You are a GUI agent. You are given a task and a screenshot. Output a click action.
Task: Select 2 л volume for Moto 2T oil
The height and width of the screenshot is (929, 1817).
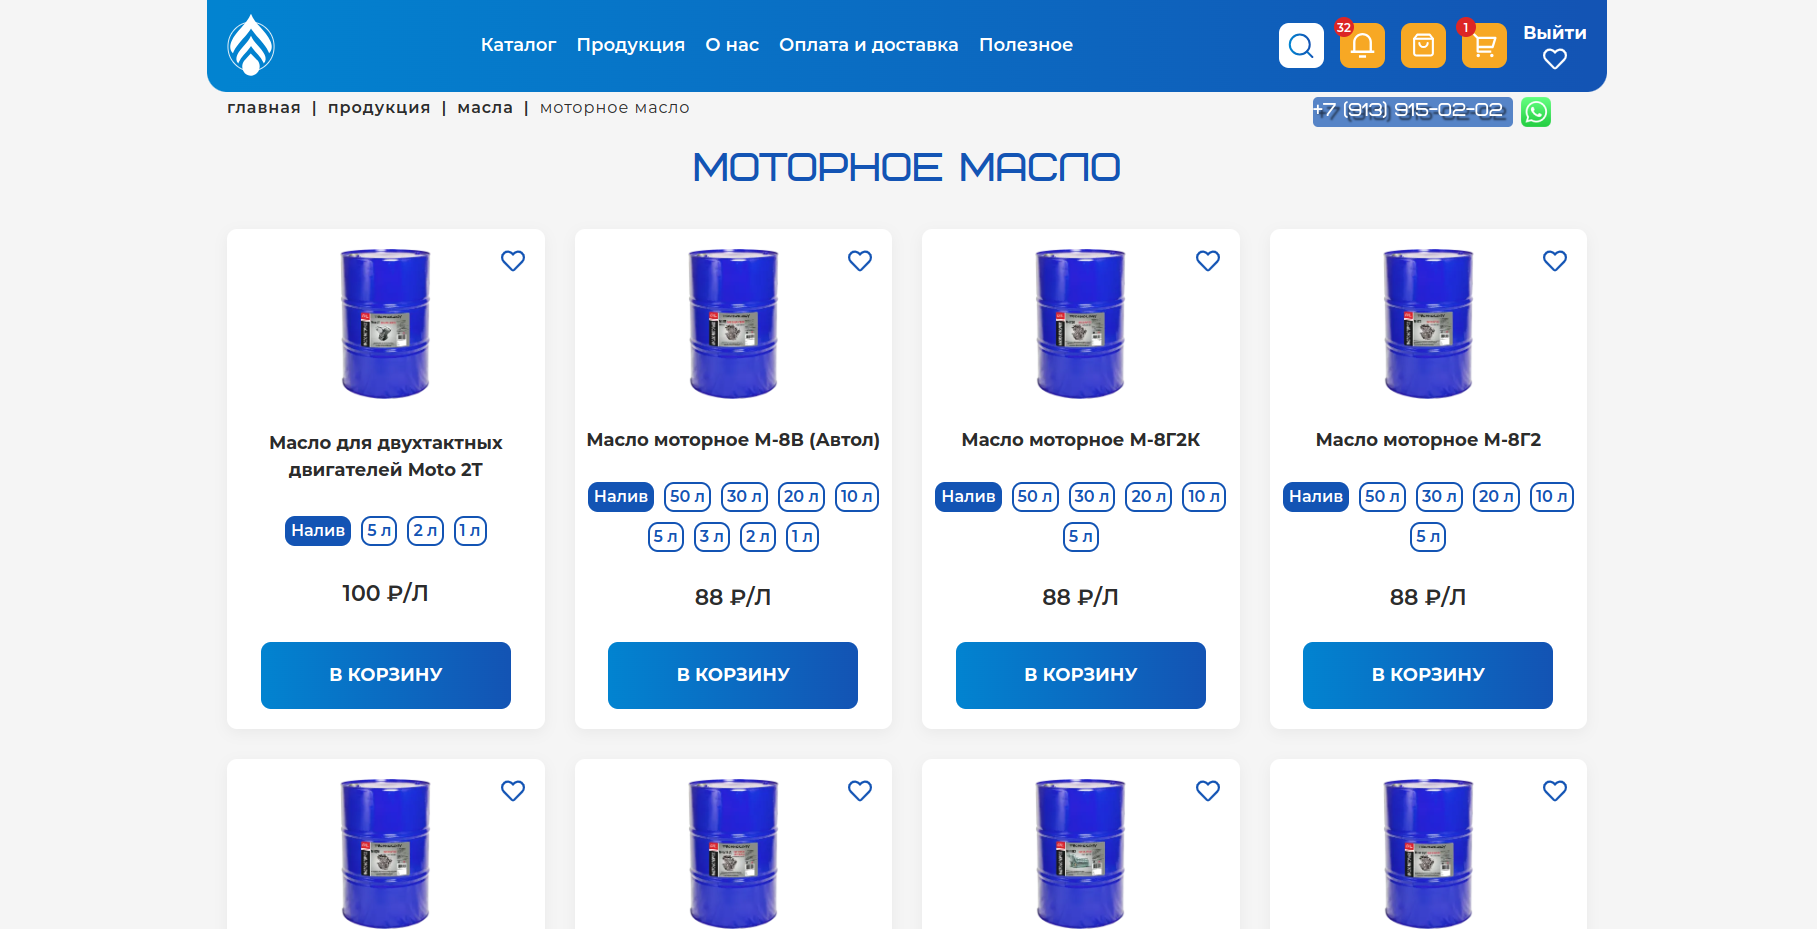(426, 531)
